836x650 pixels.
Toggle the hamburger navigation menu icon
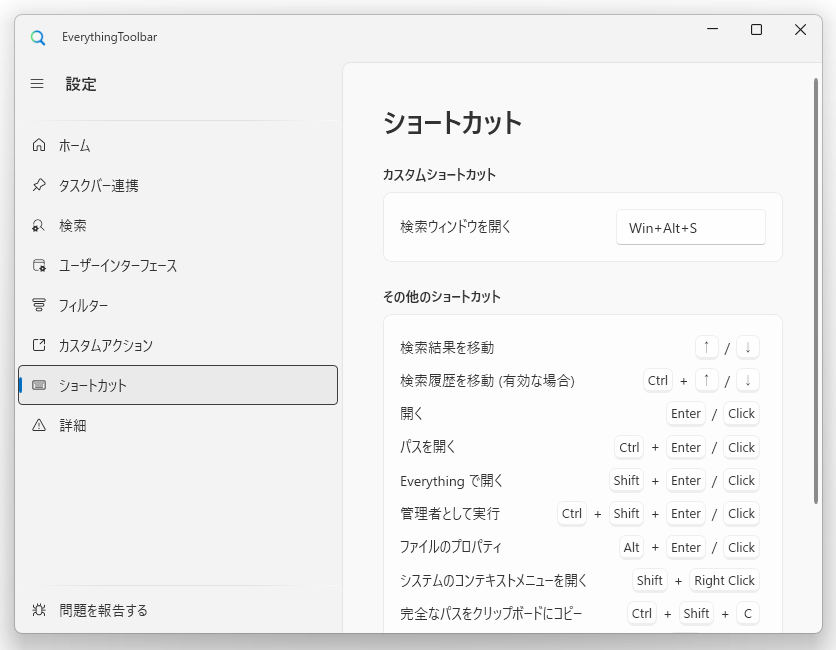37,84
